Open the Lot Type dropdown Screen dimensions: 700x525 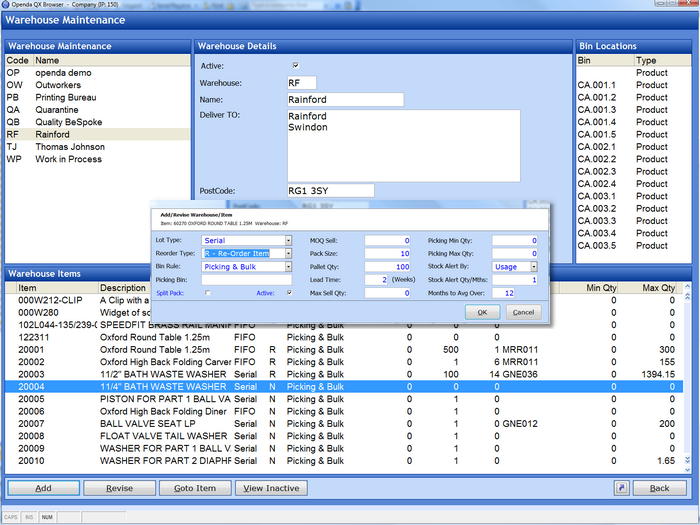coord(288,241)
